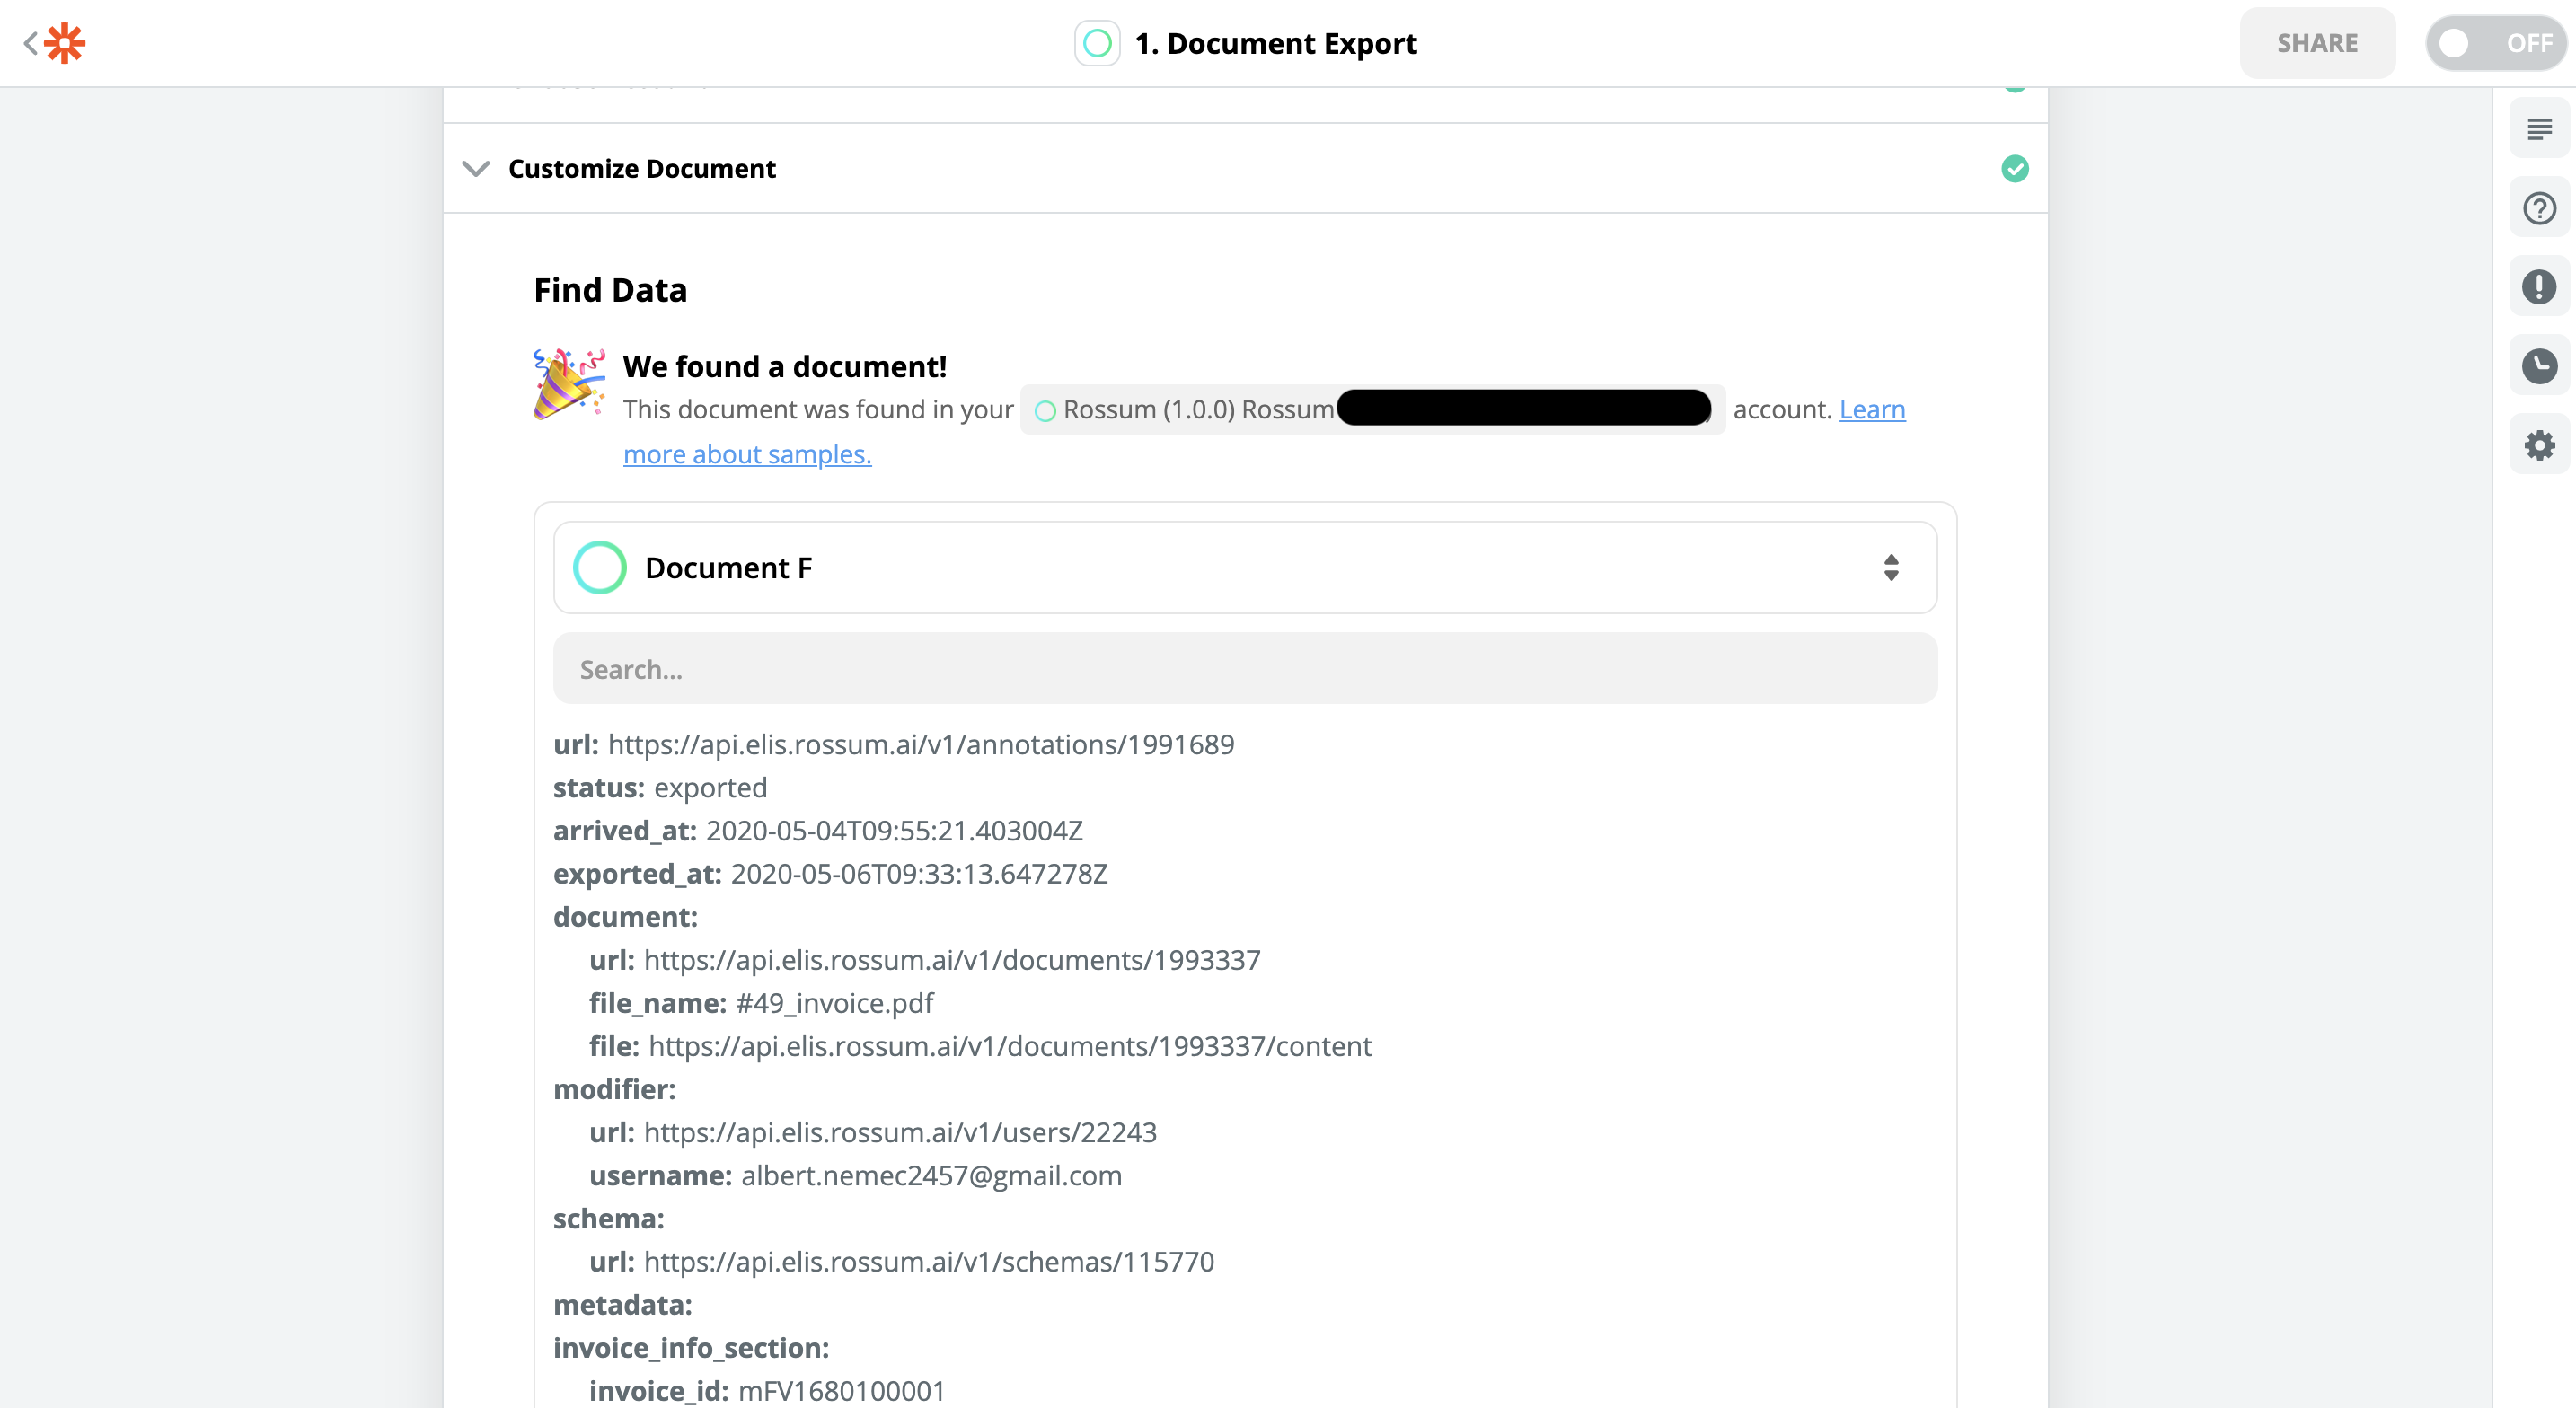Click the Rossum step icon in title

click(x=1097, y=43)
